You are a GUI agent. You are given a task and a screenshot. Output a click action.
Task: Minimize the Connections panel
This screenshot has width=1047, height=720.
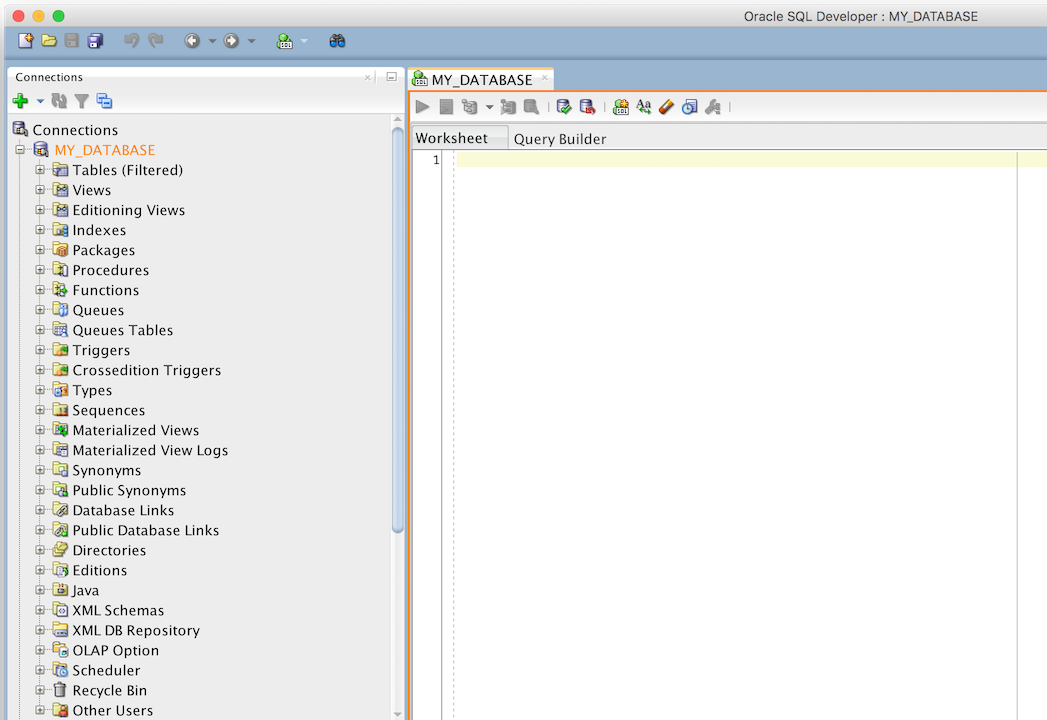(391, 77)
